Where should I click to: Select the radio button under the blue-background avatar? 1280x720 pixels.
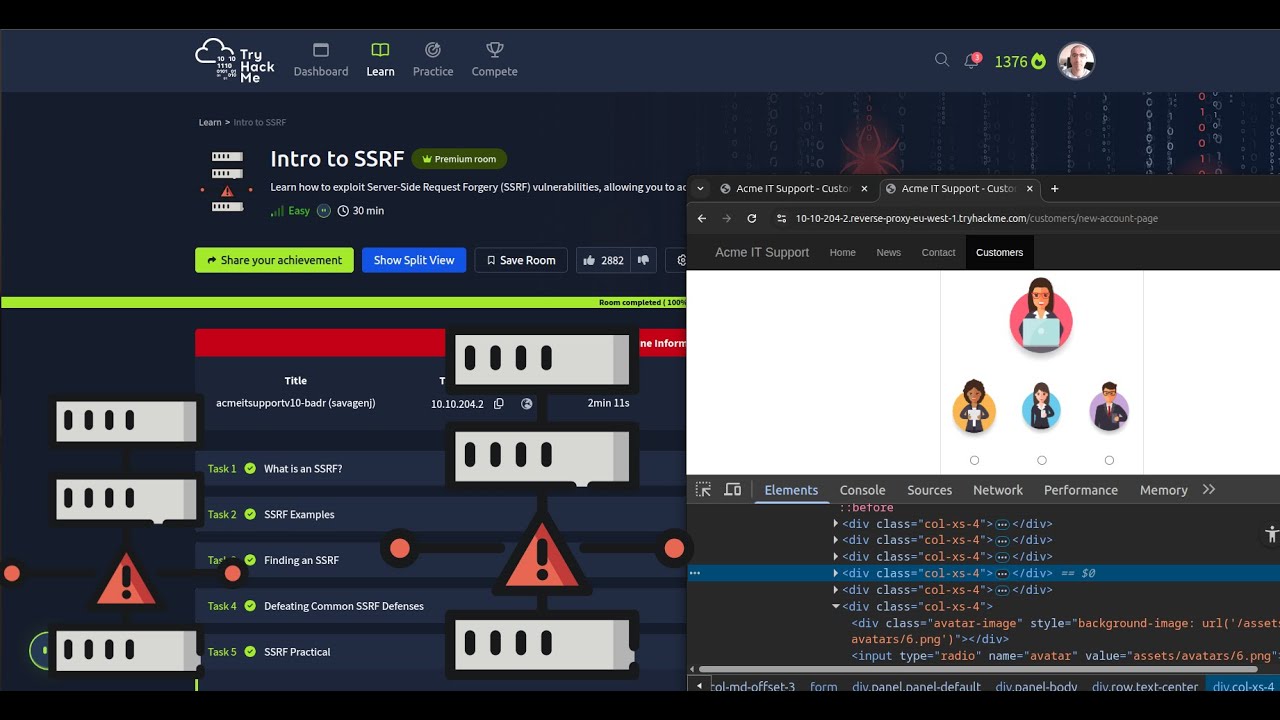[1041, 460]
